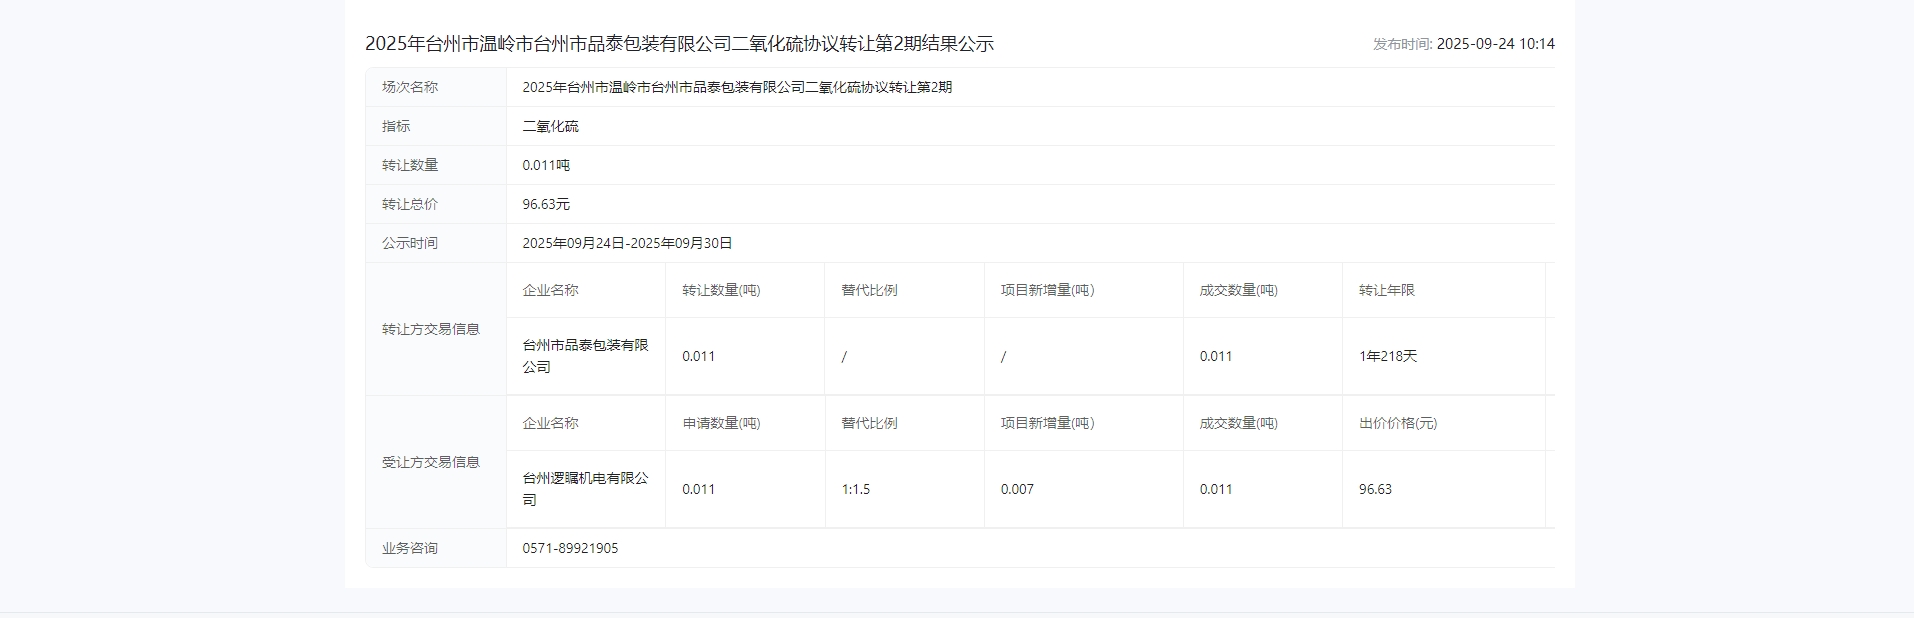Image resolution: width=1914 pixels, height=618 pixels.
Task: Click the consultation phone number 0571-89921905
Action: pyautogui.click(x=570, y=548)
